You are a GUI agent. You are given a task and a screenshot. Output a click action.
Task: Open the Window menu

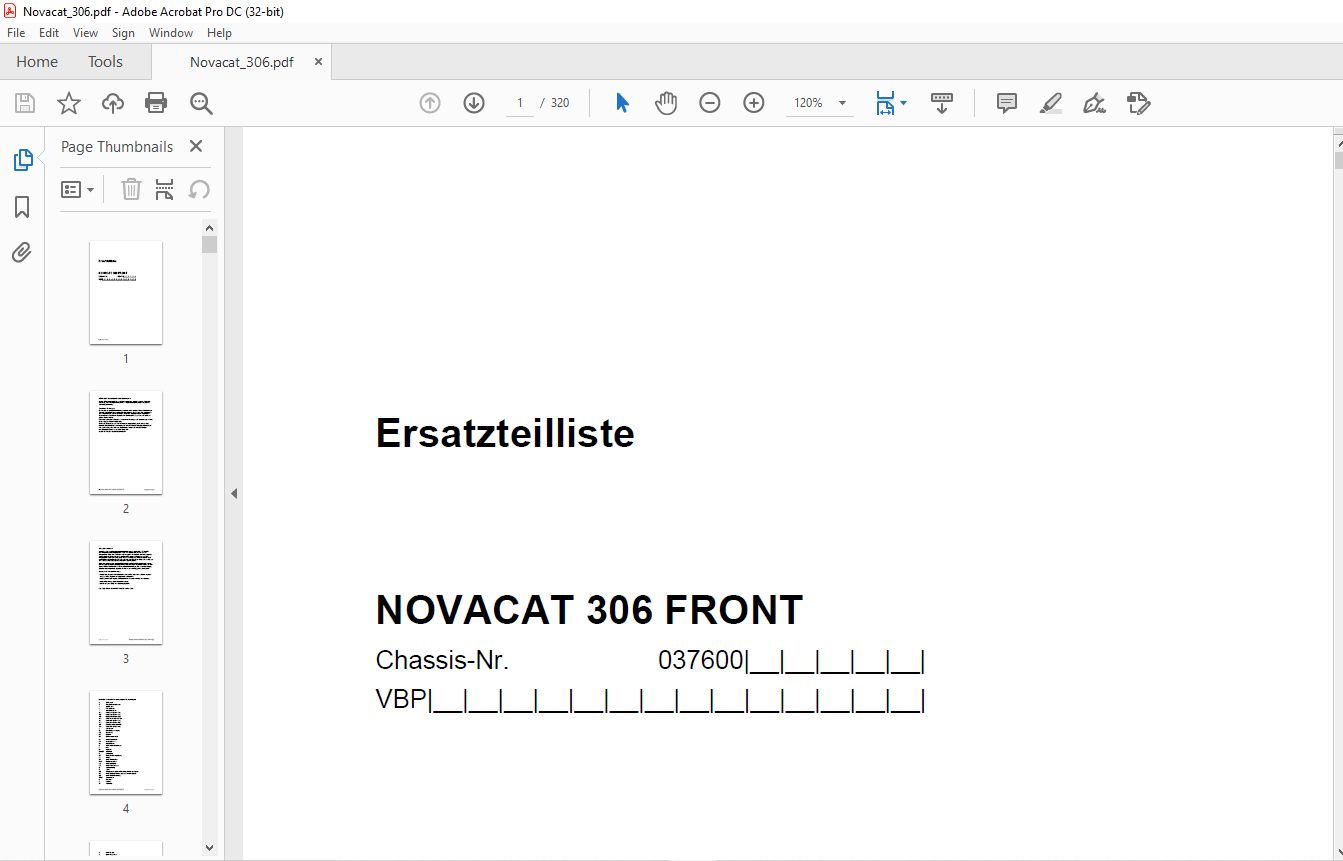[x=171, y=33]
